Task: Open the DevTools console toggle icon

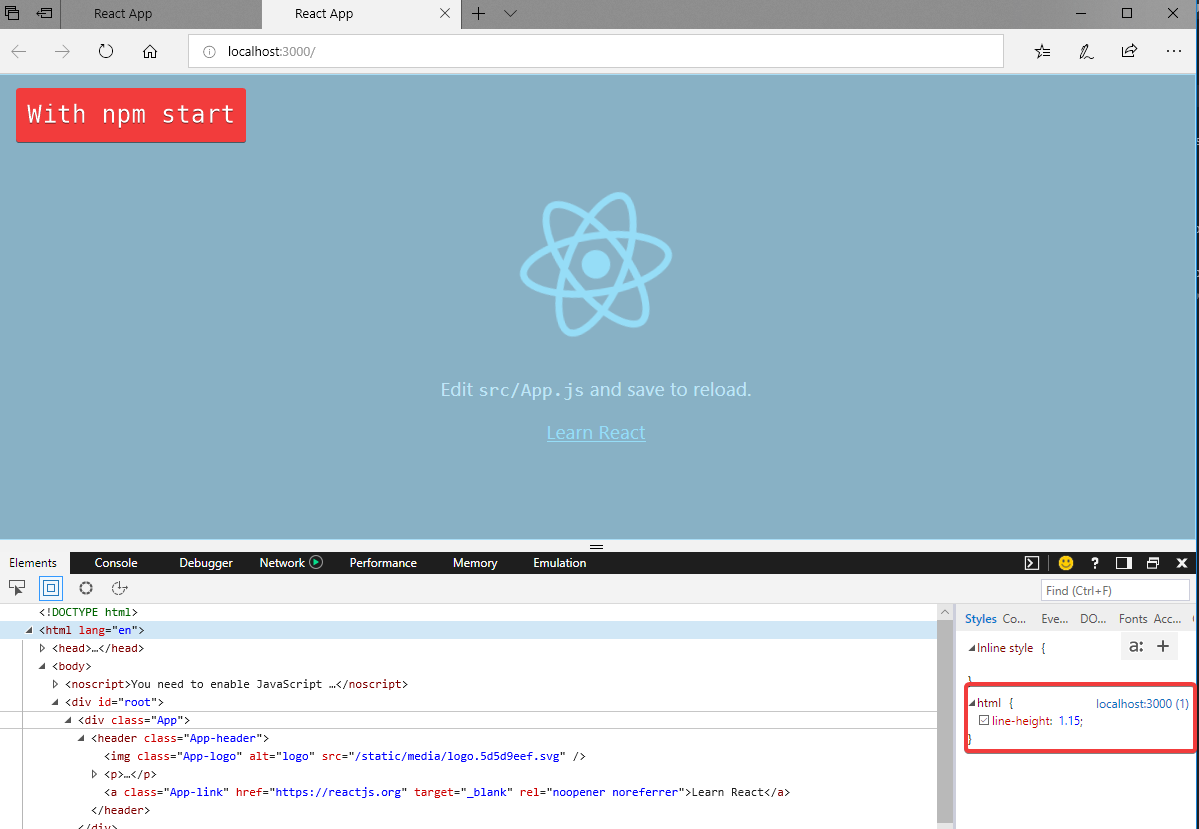Action: 1032,563
